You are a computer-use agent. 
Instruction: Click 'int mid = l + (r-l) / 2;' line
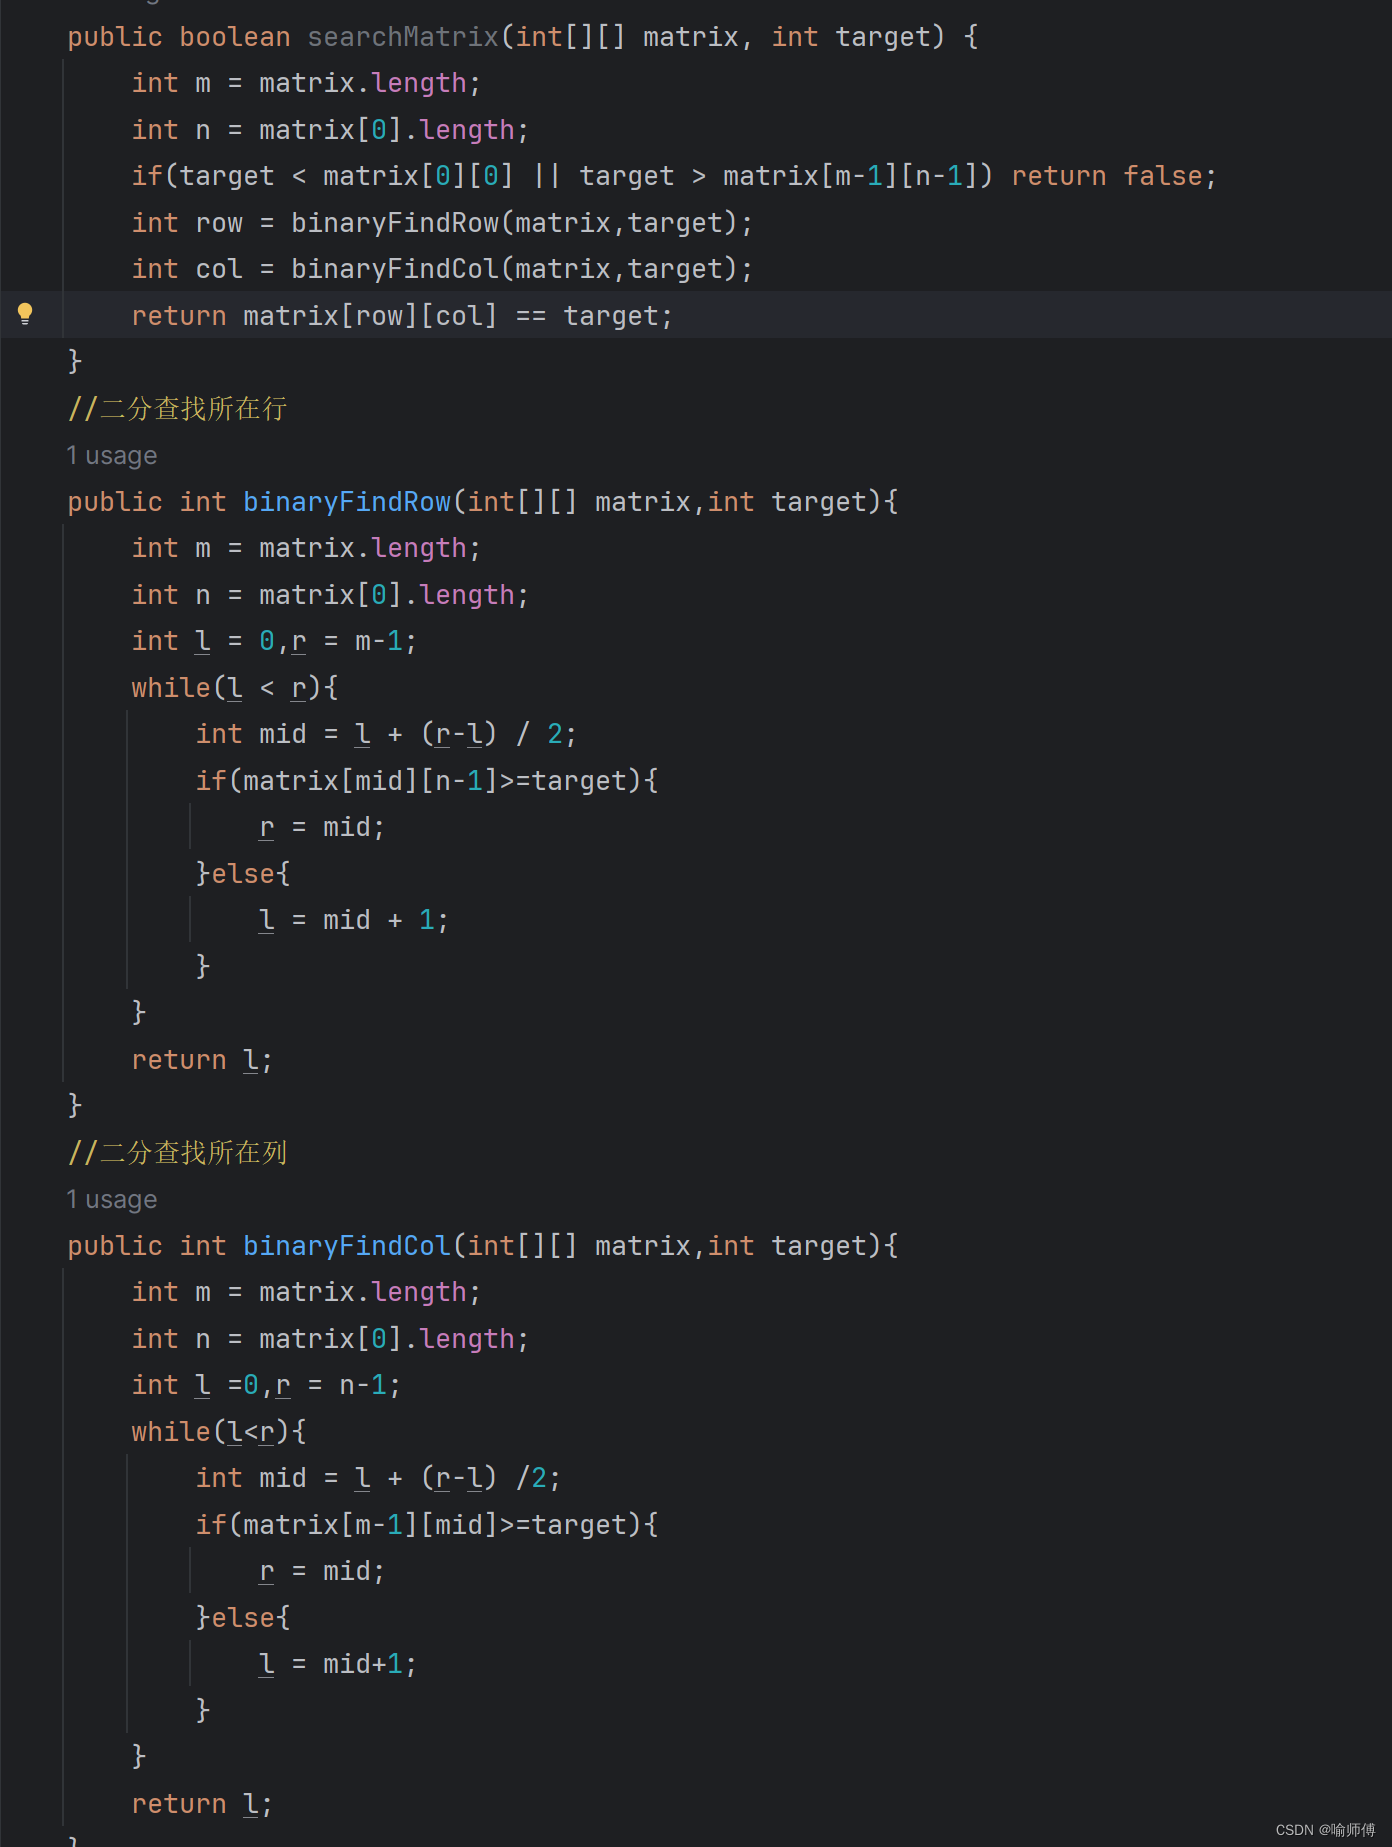386,734
